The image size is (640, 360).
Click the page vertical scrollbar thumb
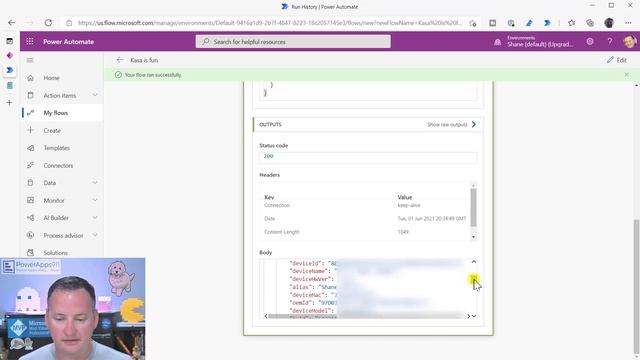tap(636, 286)
